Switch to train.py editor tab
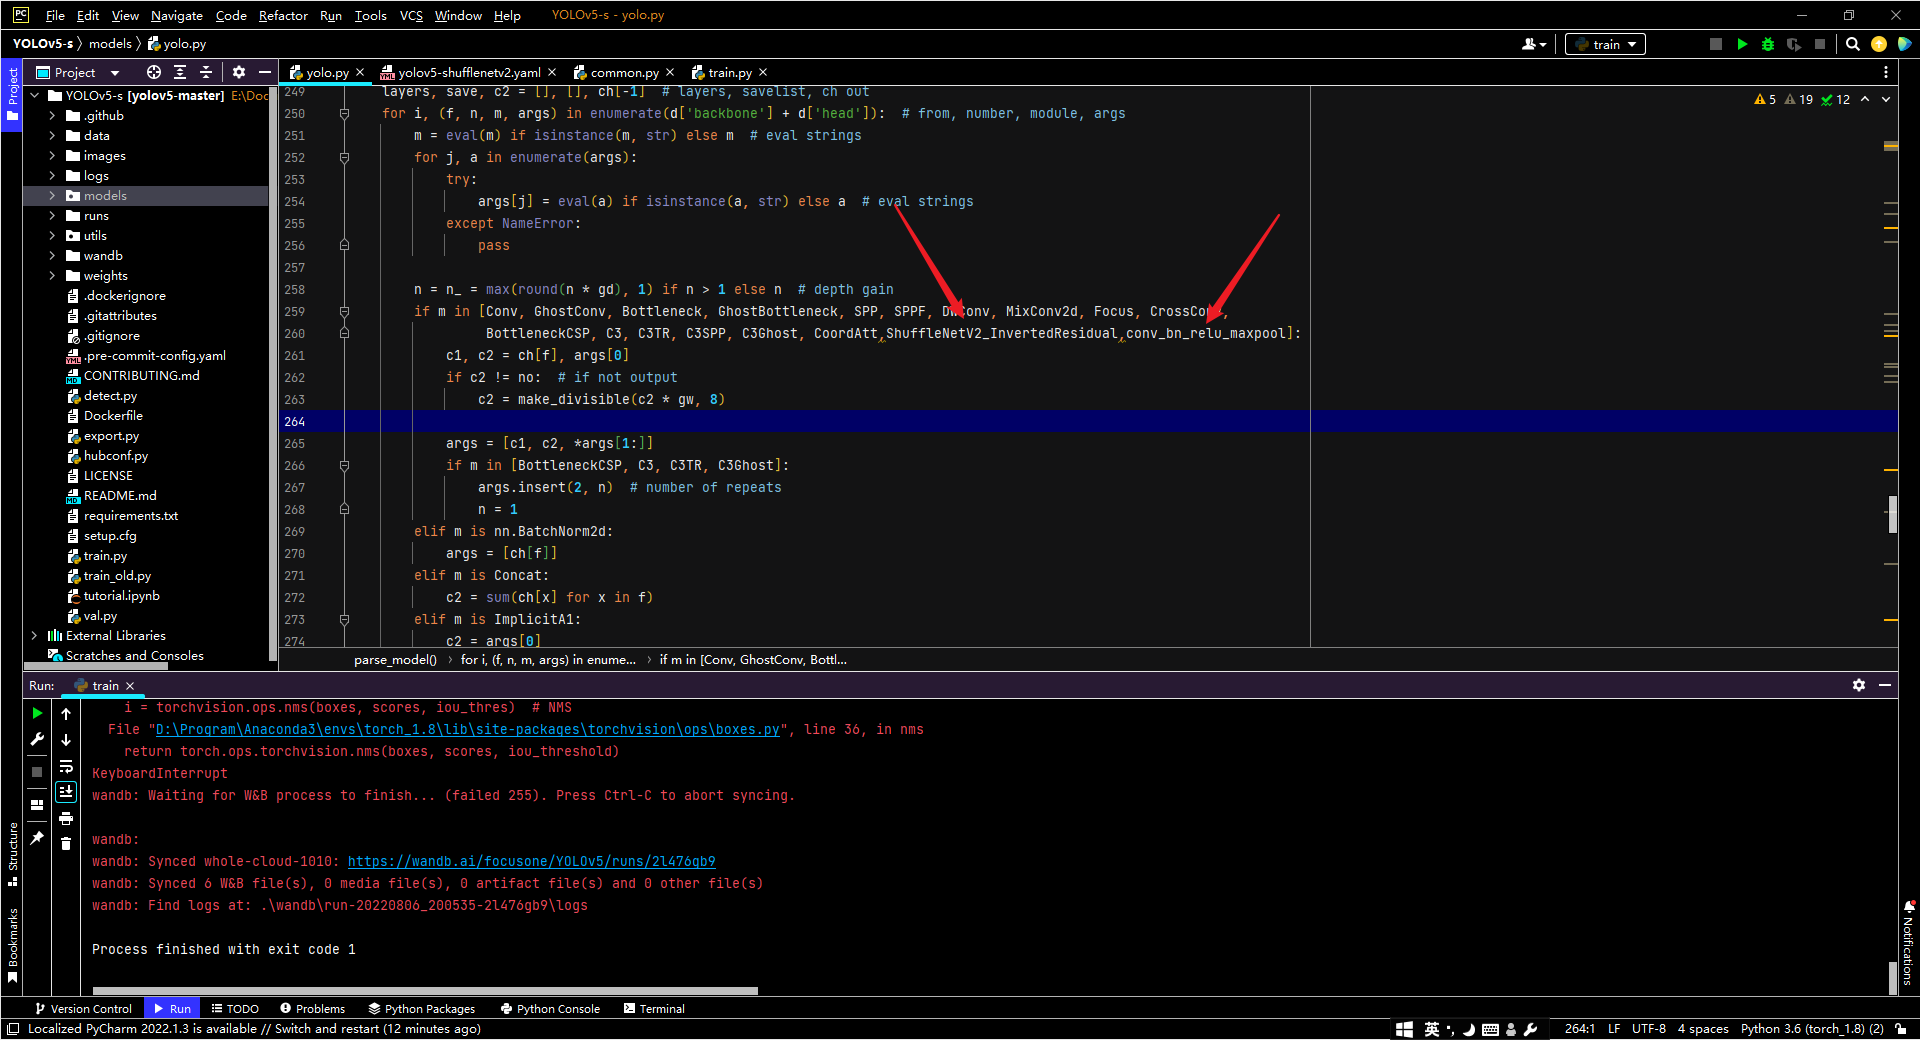This screenshot has height=1040, width=1920. 729,72
